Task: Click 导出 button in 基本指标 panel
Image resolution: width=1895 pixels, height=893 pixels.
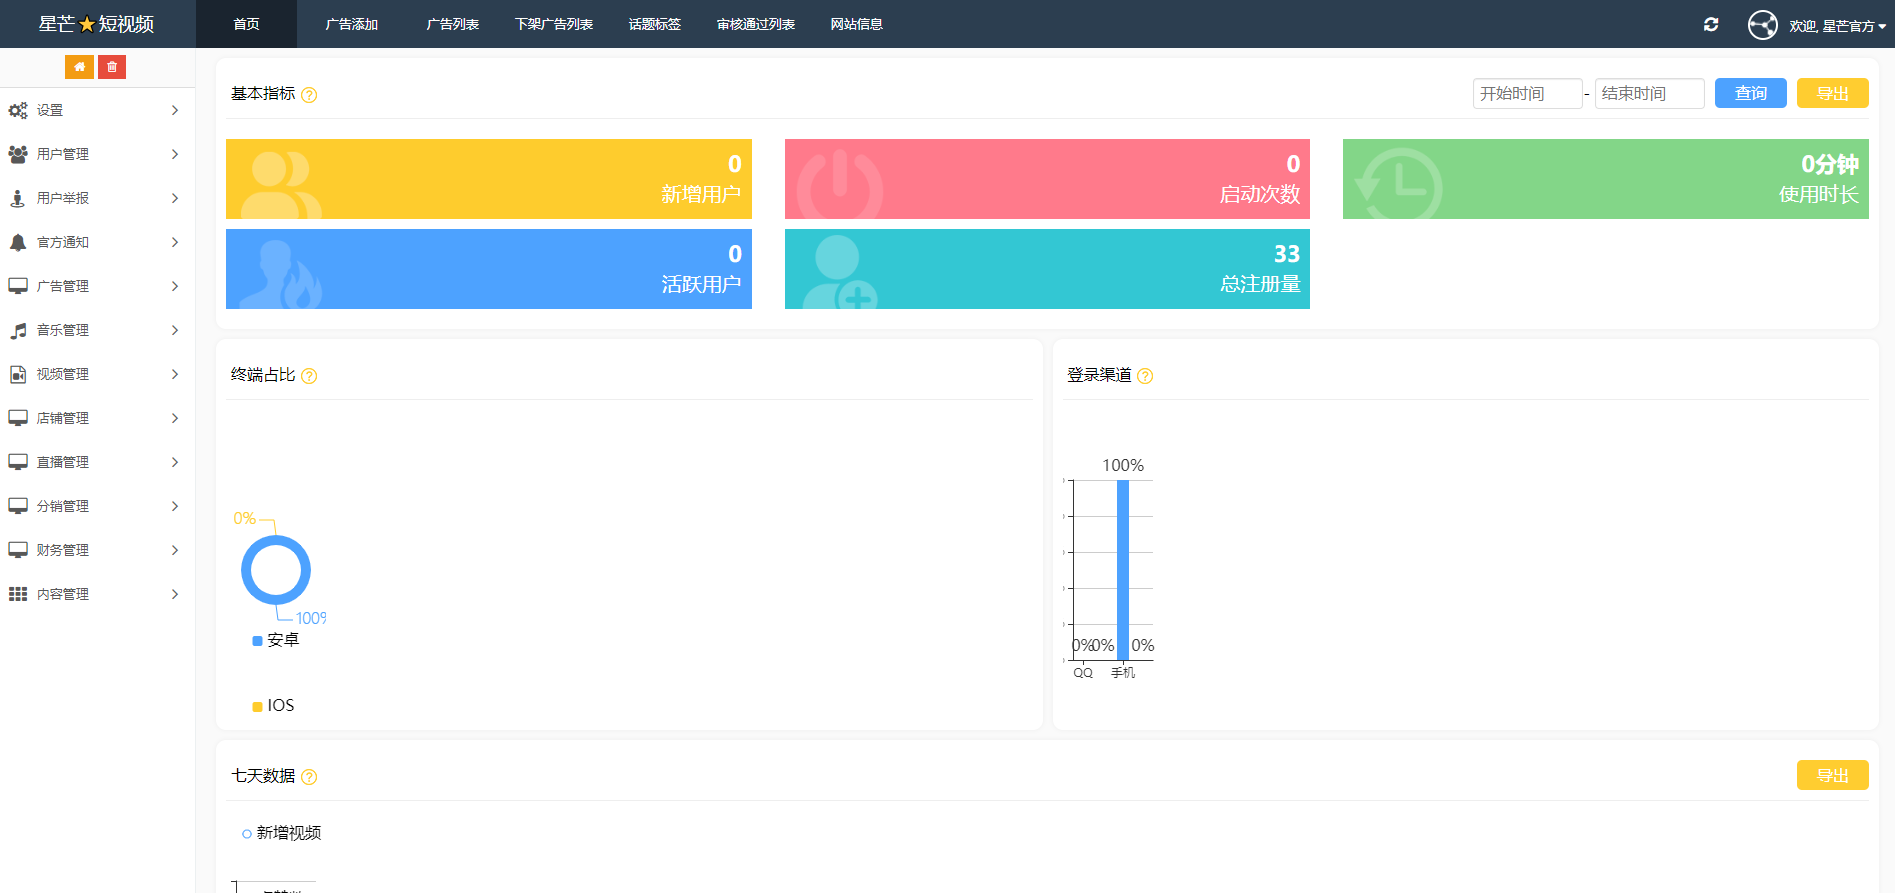Action: (x=1833, y=93)
